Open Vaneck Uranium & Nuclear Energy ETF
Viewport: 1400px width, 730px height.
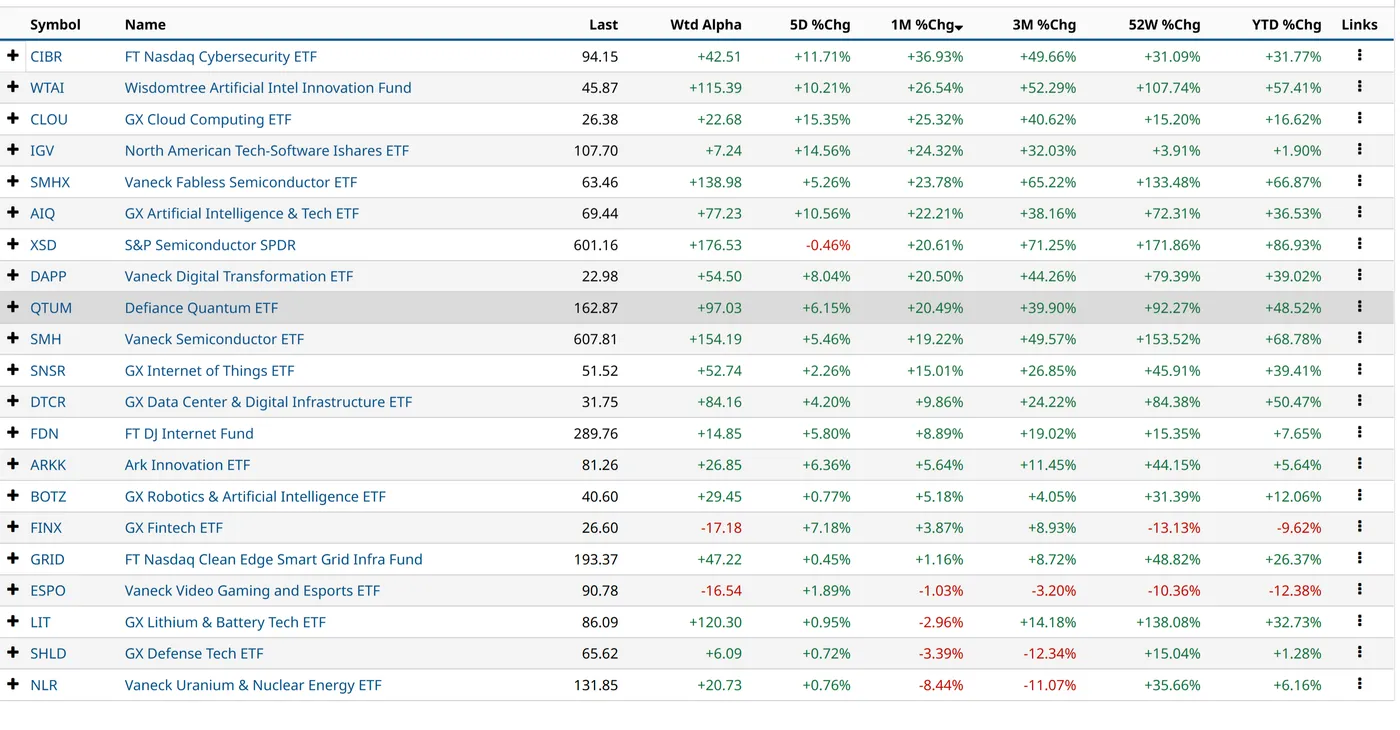[253, 685]
